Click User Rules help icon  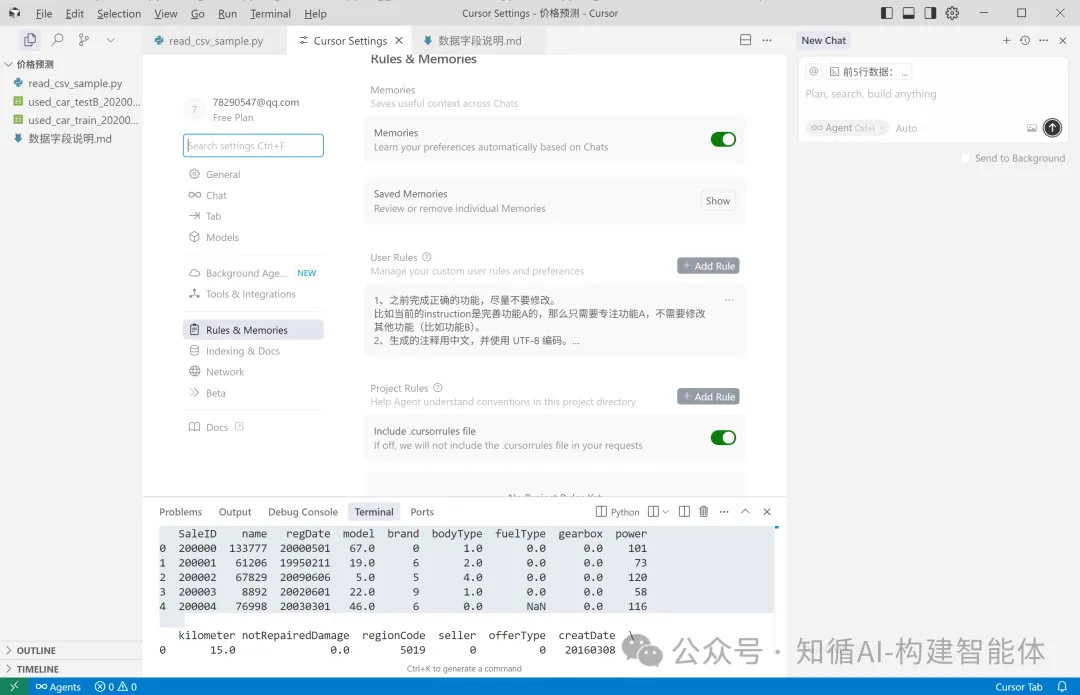[426, 257]
